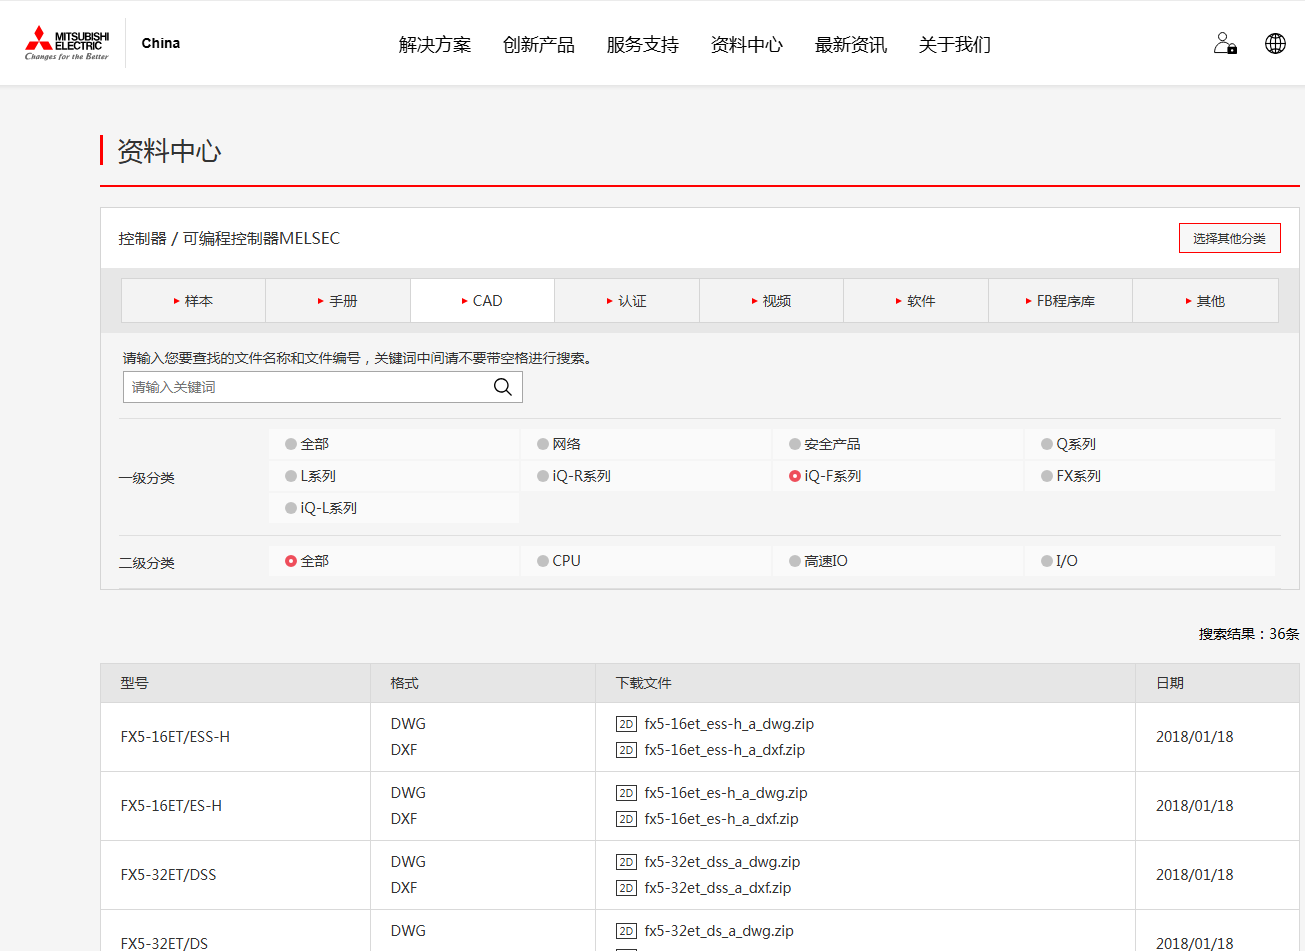Open the 解决方案 navigation menu
The width and height of the screenshot is (1305, 951).
point(434,45)
